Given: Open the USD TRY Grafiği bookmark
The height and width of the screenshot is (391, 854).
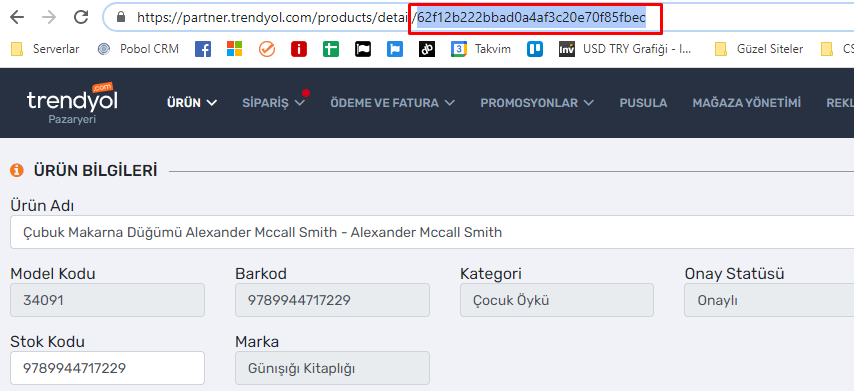Looking at the screenshot, I should point(625,49).
